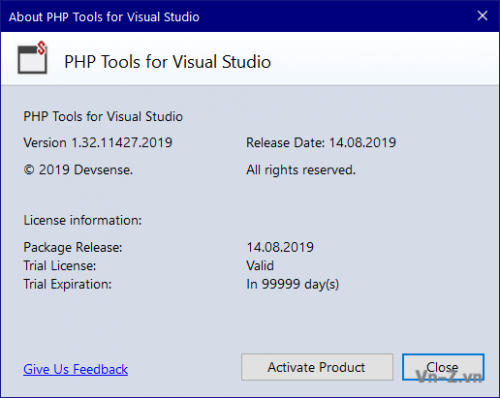This screenshot has height=398, width=500.
Task: Select the Version 1.32.11427.2019 text
Action: point(98,143)
